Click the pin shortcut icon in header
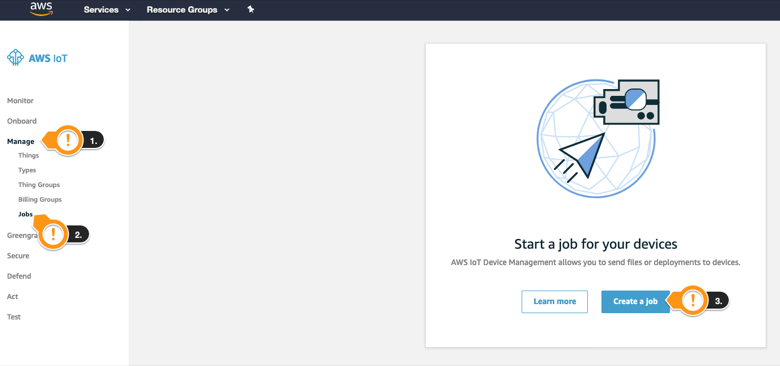Viewport: 780px width, 366px height. click(x=251, y=9)
